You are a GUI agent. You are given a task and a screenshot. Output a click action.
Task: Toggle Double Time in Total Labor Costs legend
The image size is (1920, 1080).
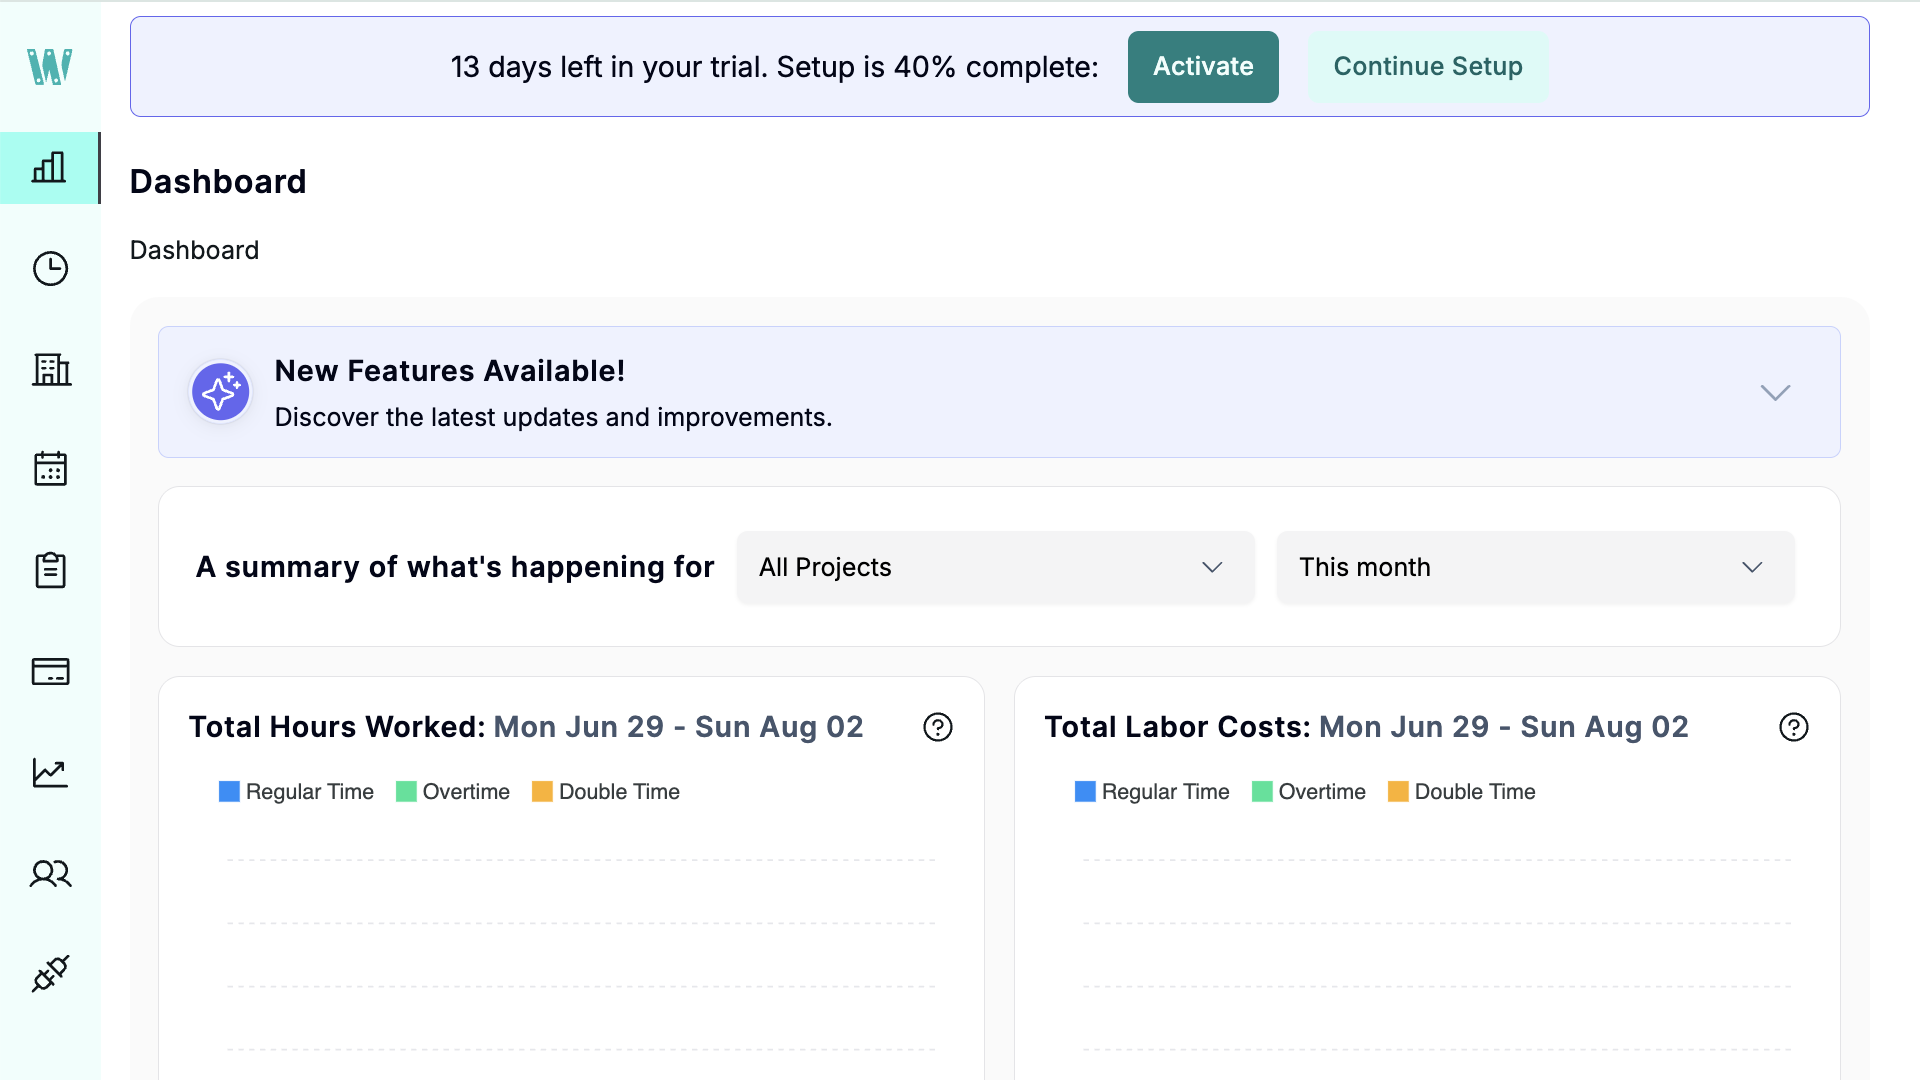pos(1462,792)
